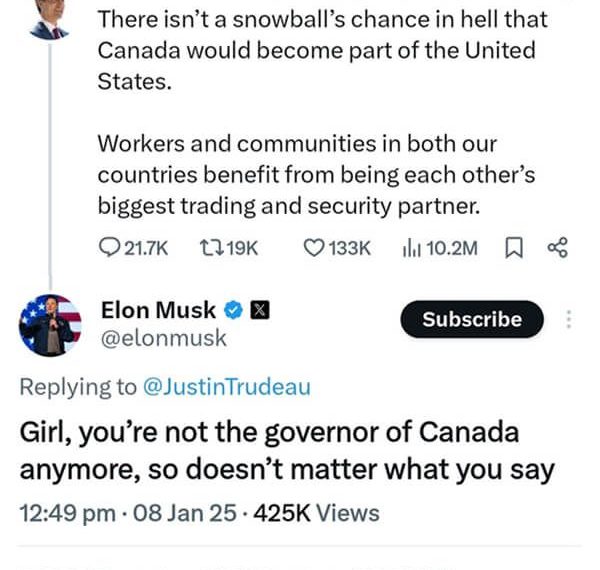Click the X affiliation badge beside Elon Musk
600x570 pixels.
click(x=259, y=310)
